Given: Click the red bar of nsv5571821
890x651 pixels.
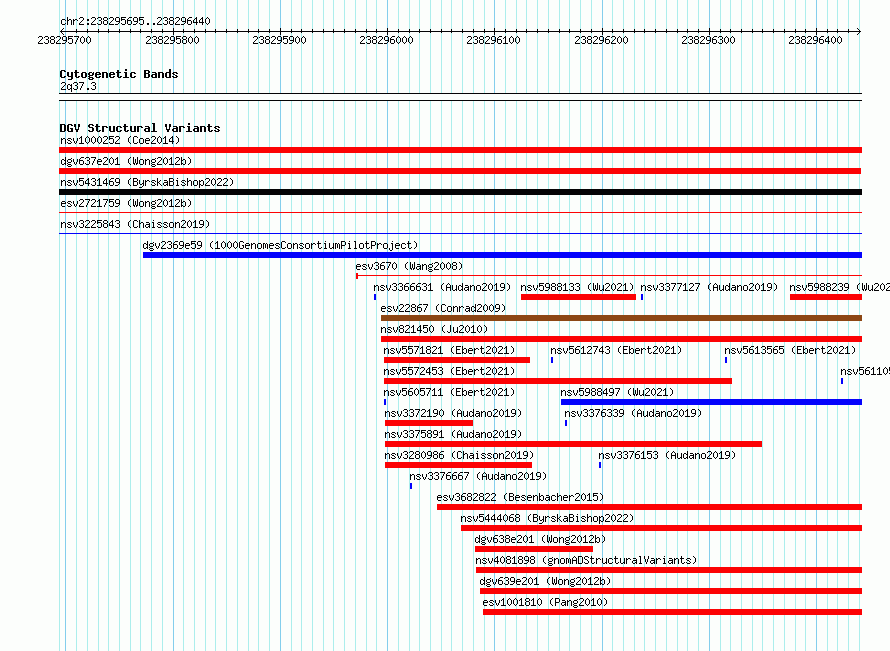Looking at the screenshot, I should (457, 360).
